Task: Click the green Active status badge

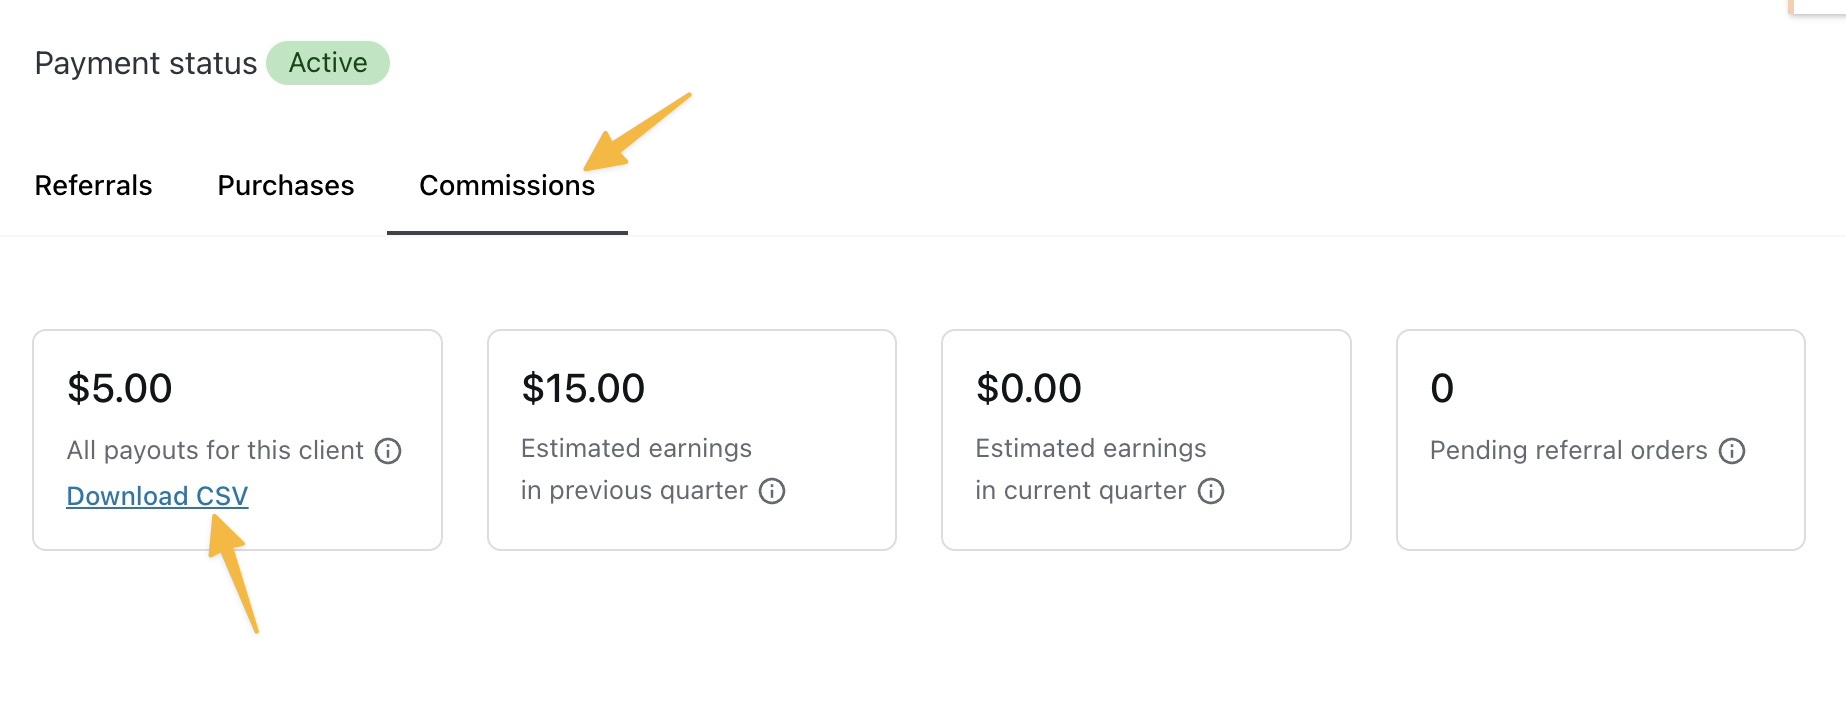Action: [x=328, y=63]
